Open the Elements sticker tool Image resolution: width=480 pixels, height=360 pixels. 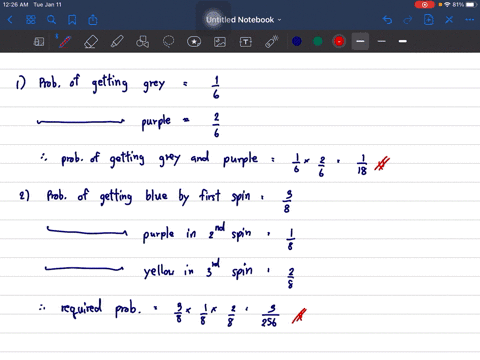[194, 42]
